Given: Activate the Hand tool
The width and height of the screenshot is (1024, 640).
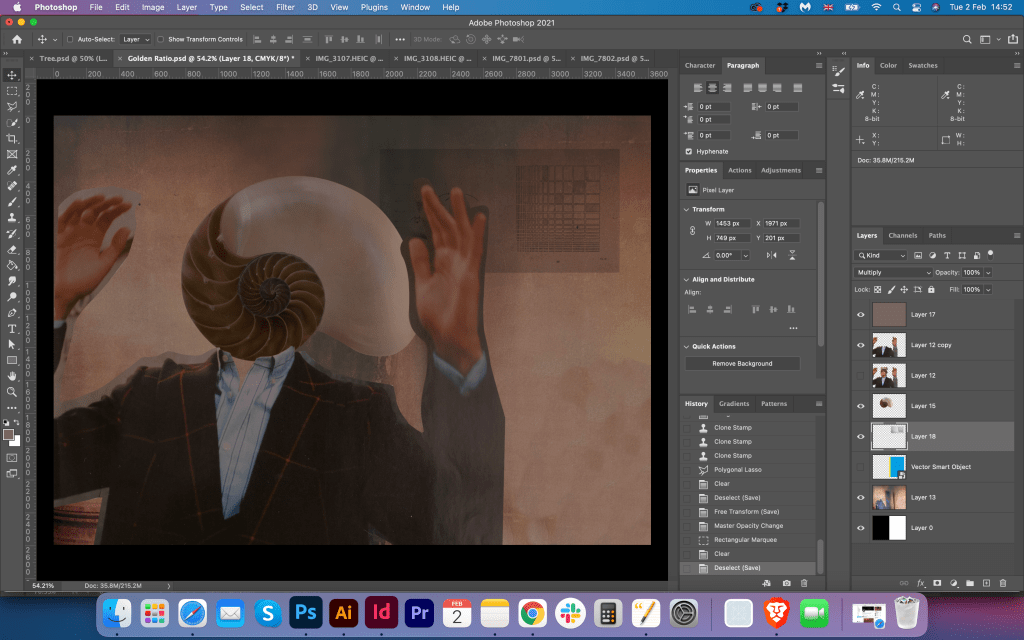Looking at the screenshot, I should (12, 376).
